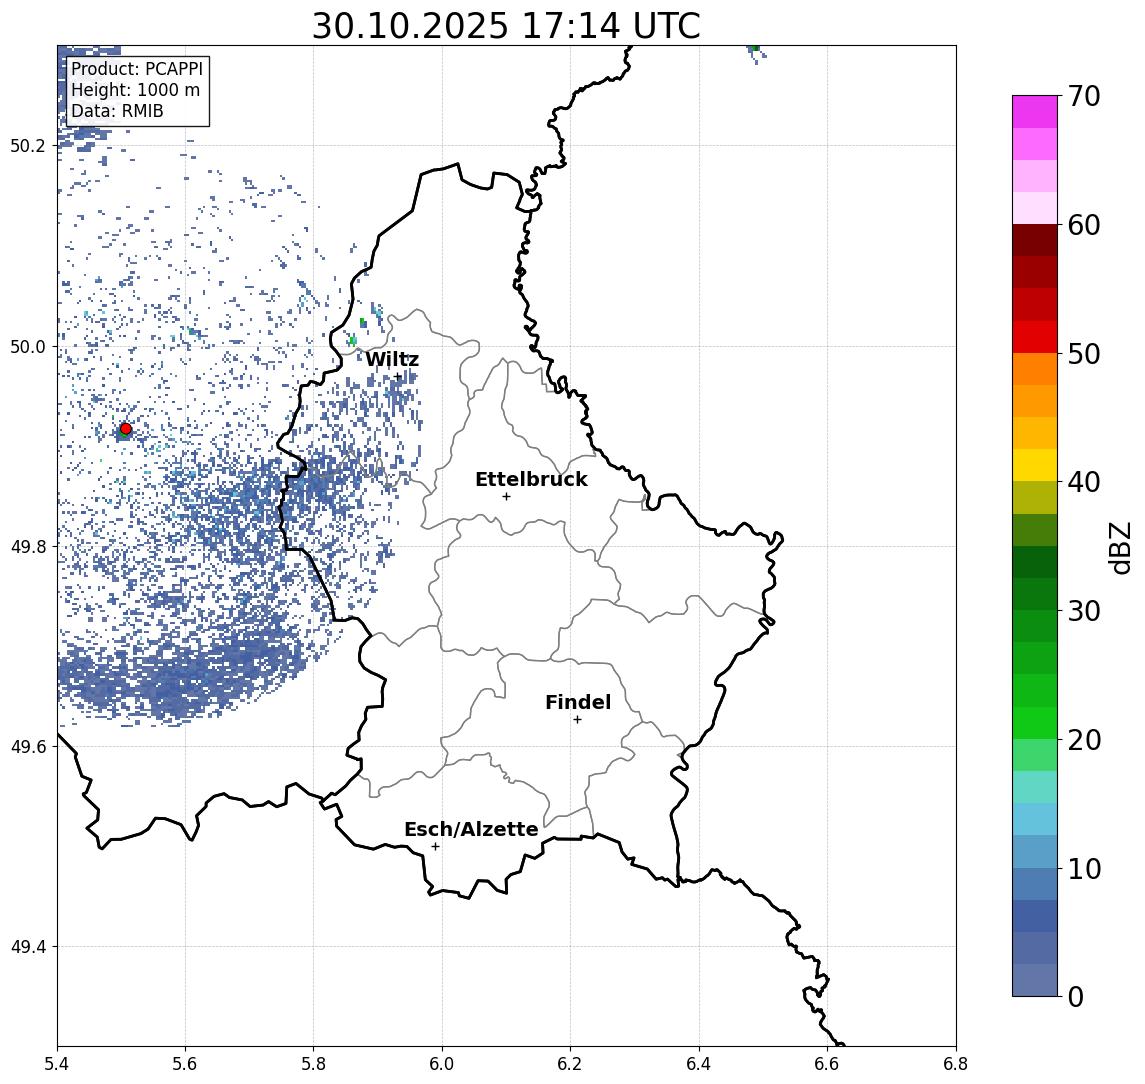Click the colorbar tick label 30

click(1084, 611)
